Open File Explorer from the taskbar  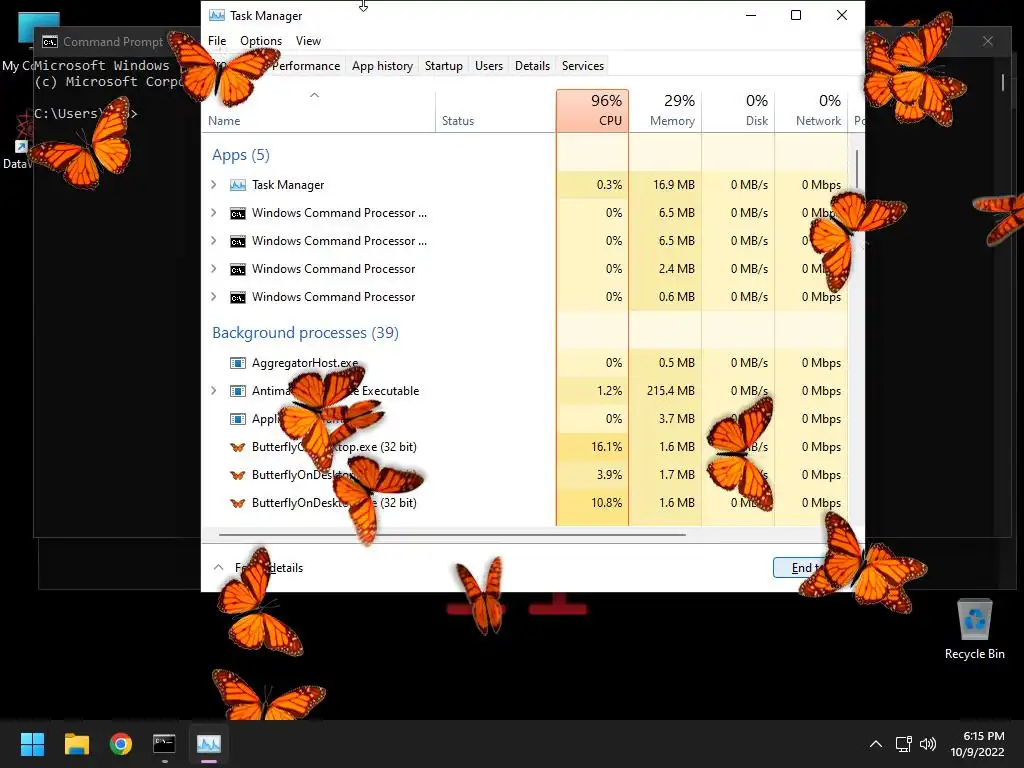pos(76,744)
